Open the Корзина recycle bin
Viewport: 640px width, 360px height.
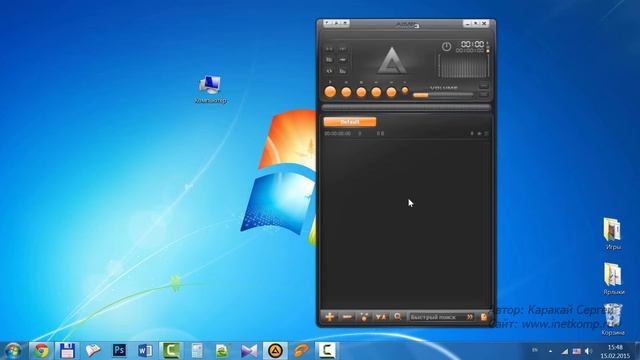pyautogui.click(x=613, y=319)
